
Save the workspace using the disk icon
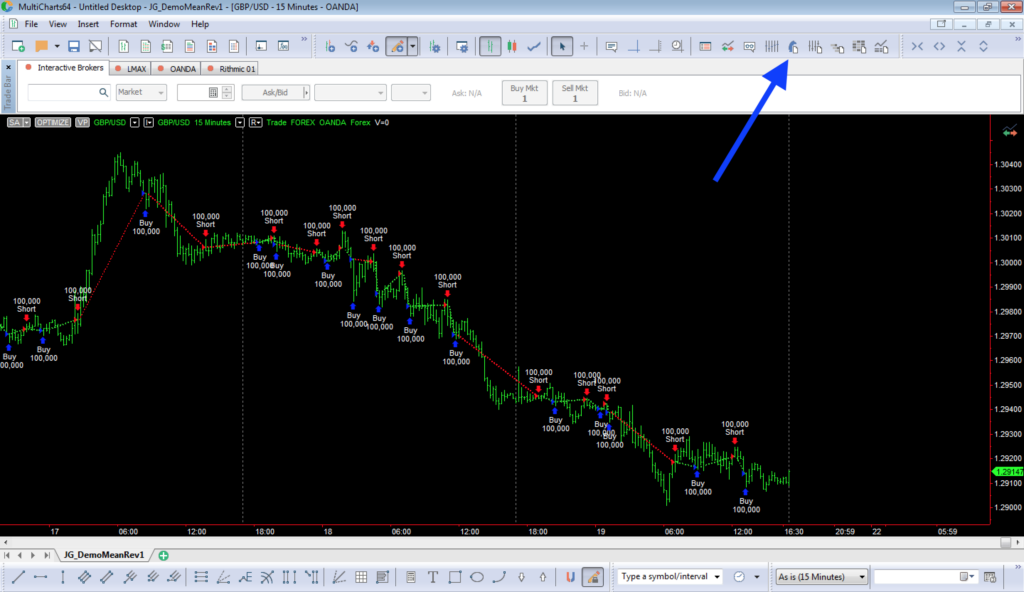click(x=73, y=45)
